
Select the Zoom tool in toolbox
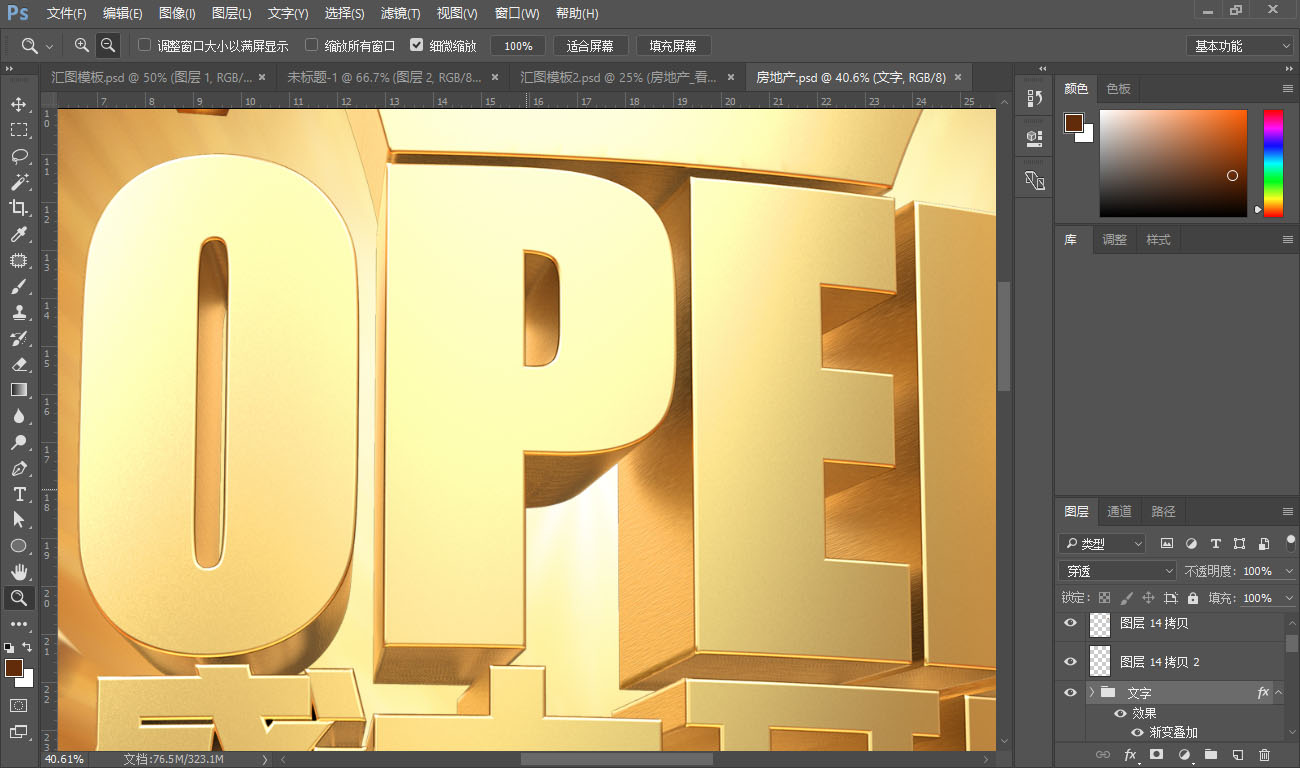click(x=18, y=598)
